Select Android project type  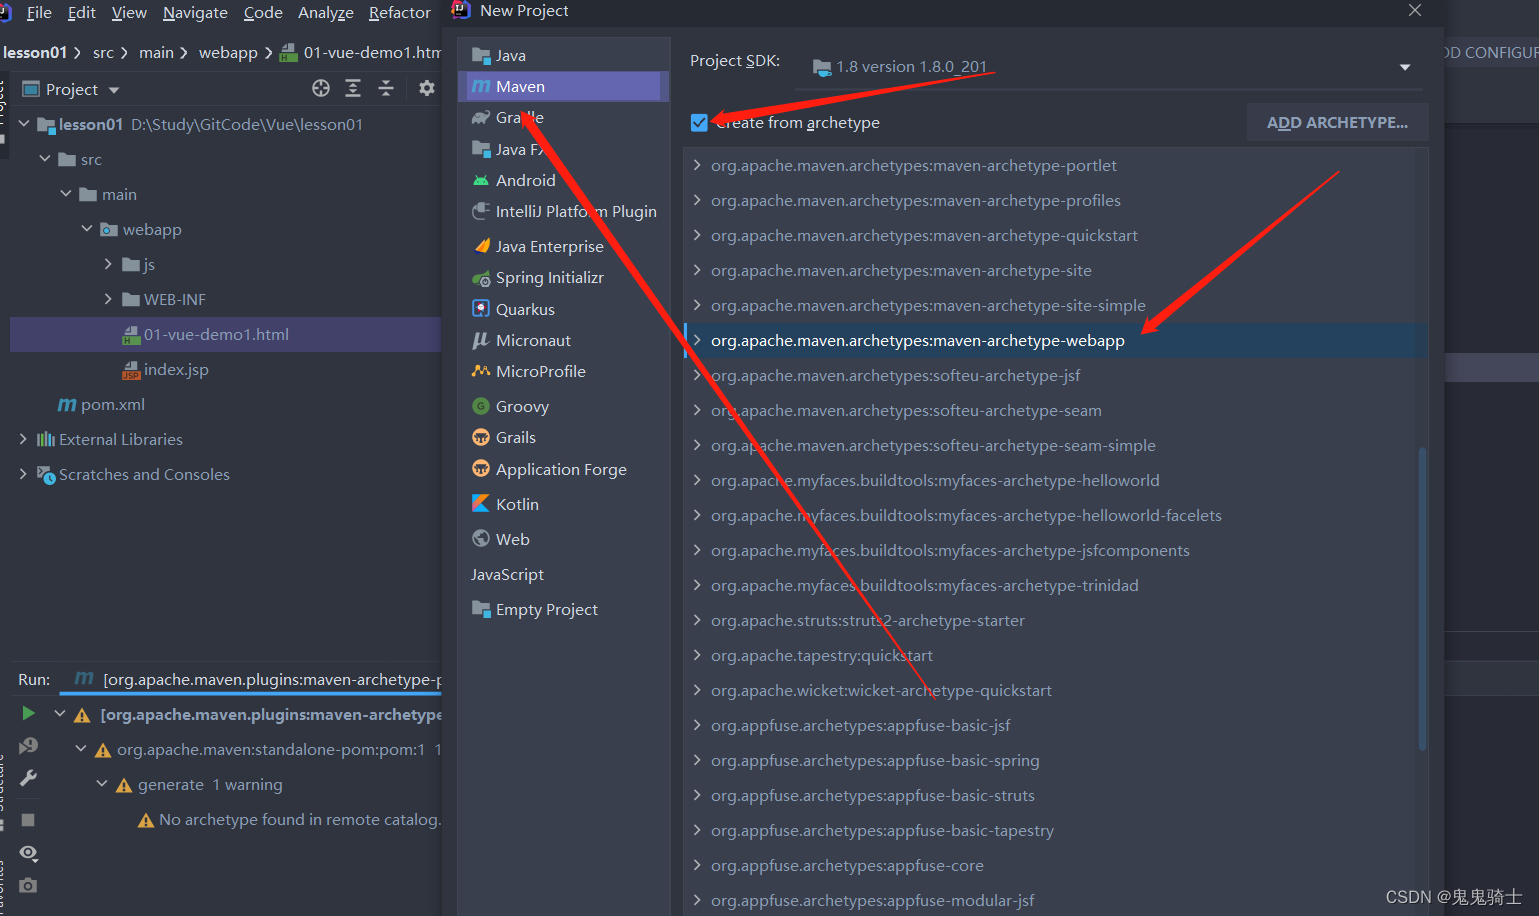click(563, 180)
